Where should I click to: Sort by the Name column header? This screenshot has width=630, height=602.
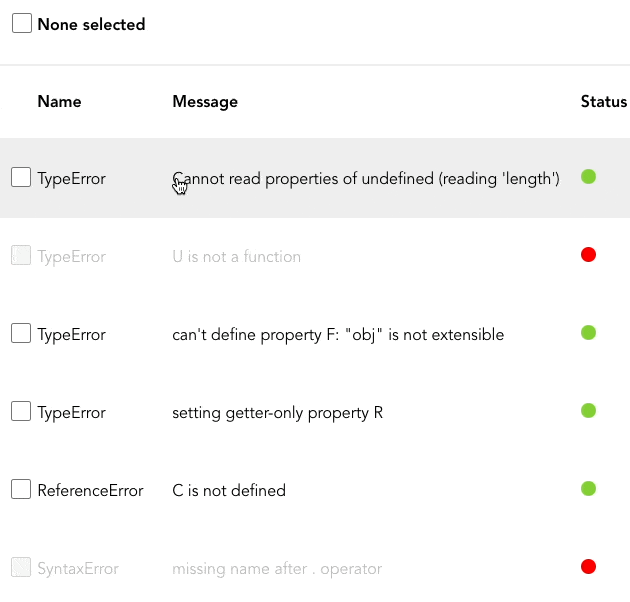coord(59,101)
